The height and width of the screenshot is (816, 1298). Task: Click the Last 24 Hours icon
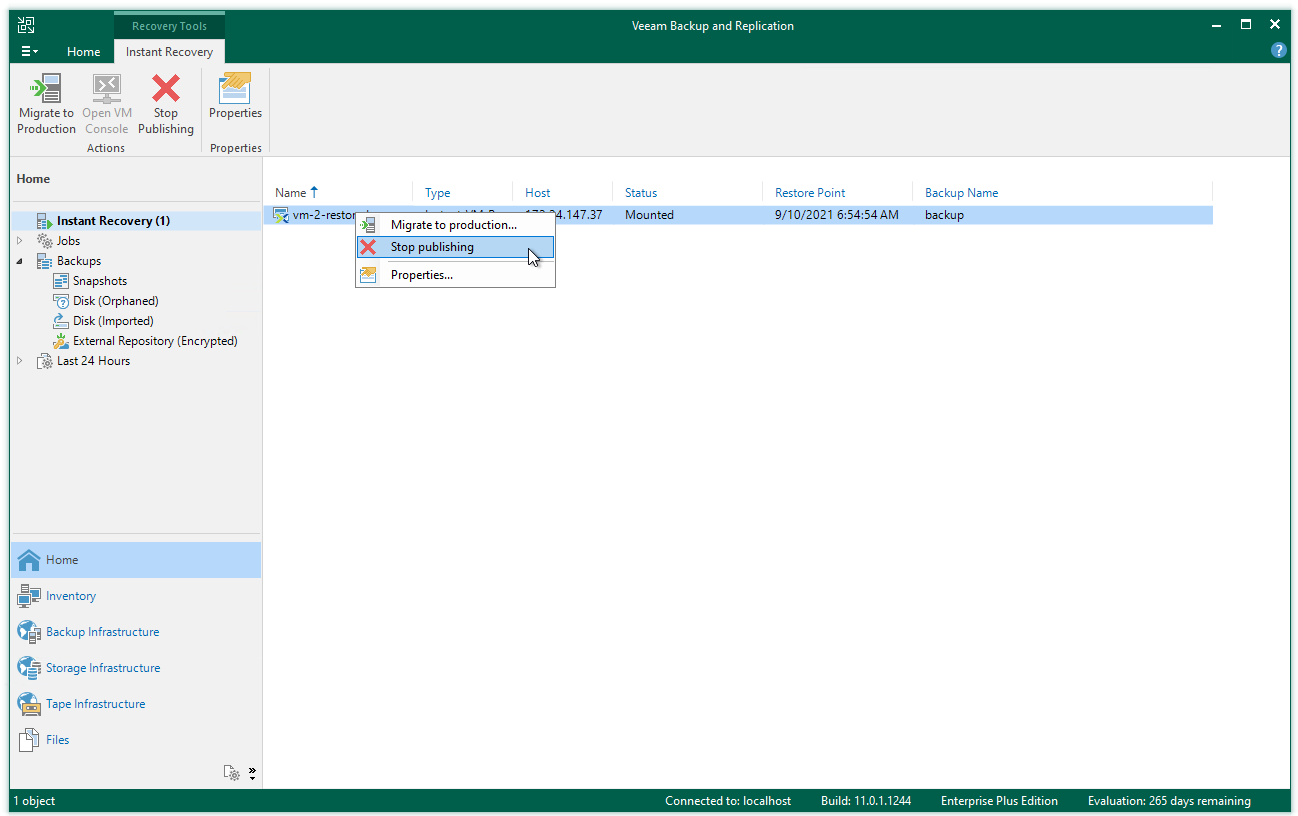point(44,361)
